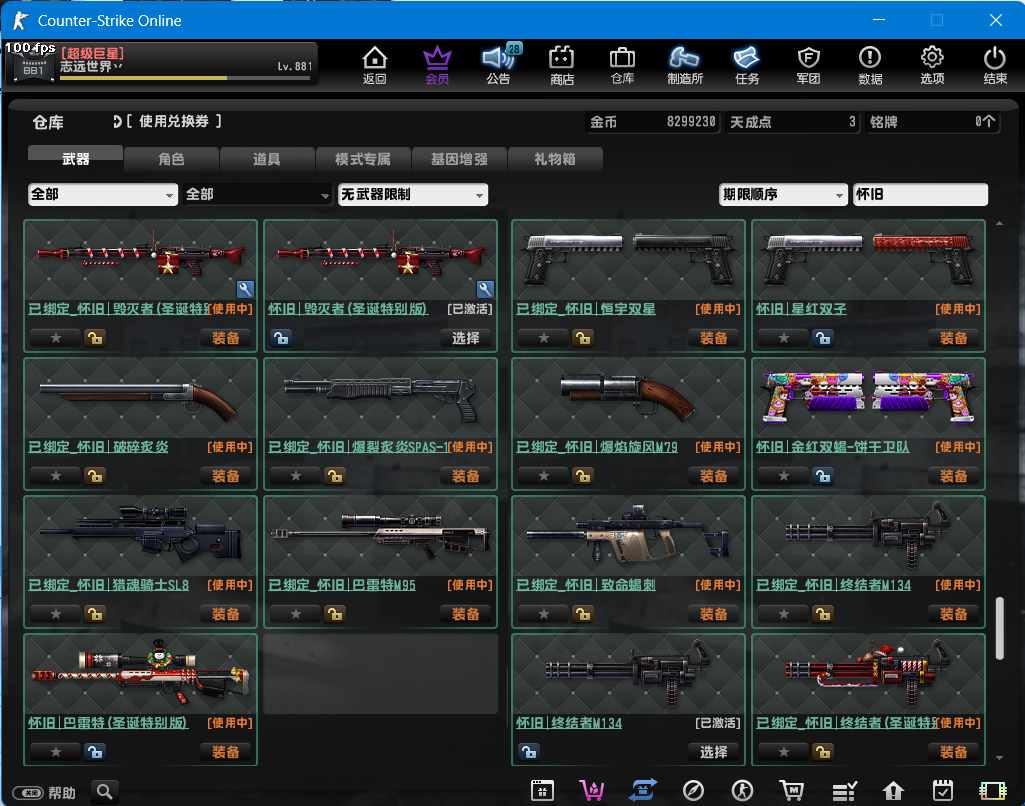1025x806 pixels.
Task: Expand the 志远世界 player name chevron
Action: 118,66
